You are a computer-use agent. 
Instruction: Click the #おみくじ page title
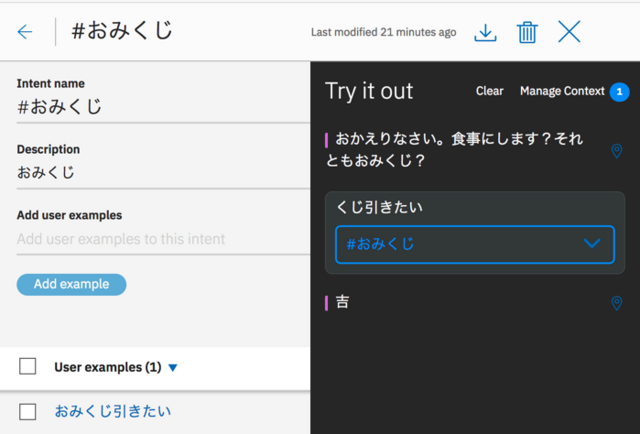122,31
